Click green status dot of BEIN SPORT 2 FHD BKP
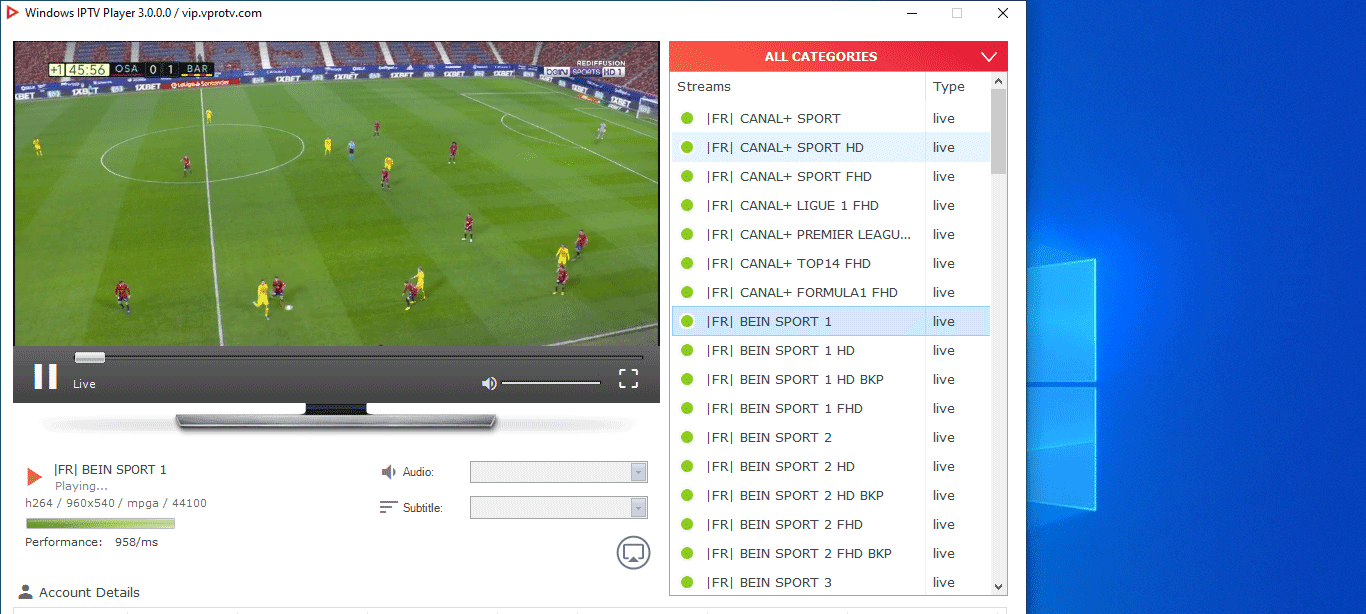Screen dimensions: 1366x614 pos(687,553)
